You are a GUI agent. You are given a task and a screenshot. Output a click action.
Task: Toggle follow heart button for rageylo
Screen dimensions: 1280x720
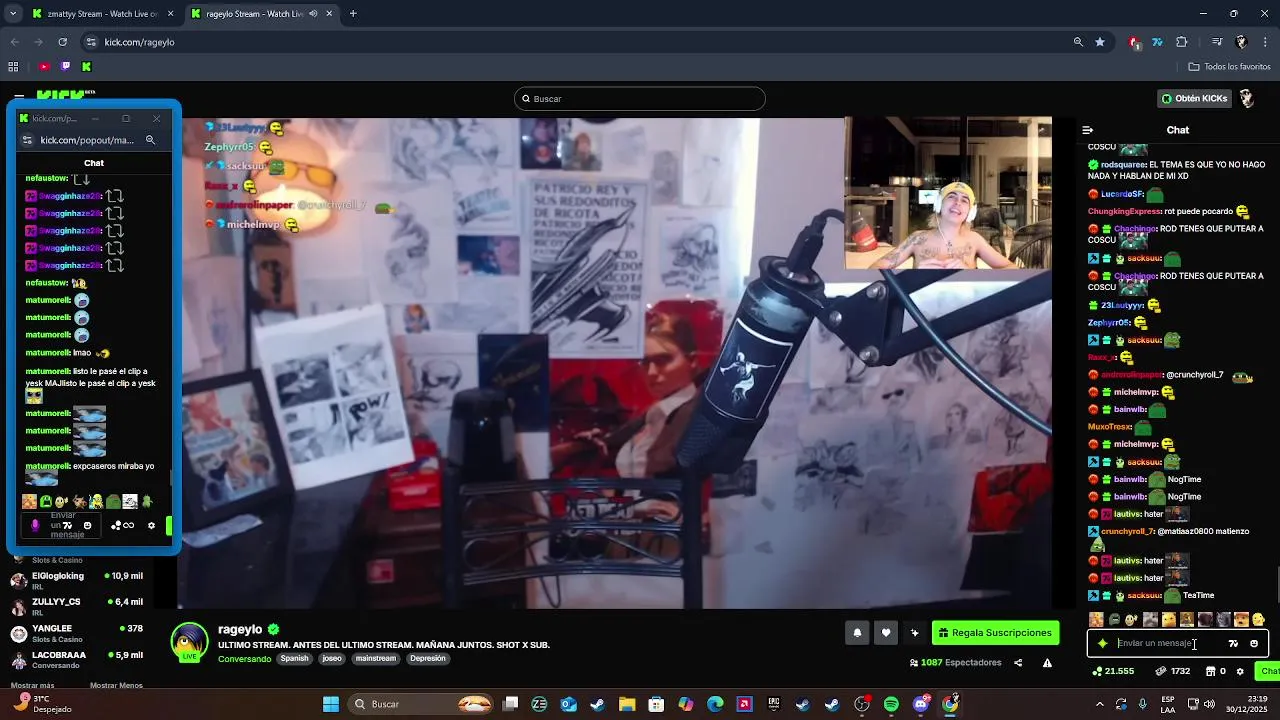click(x=886, y=632)
